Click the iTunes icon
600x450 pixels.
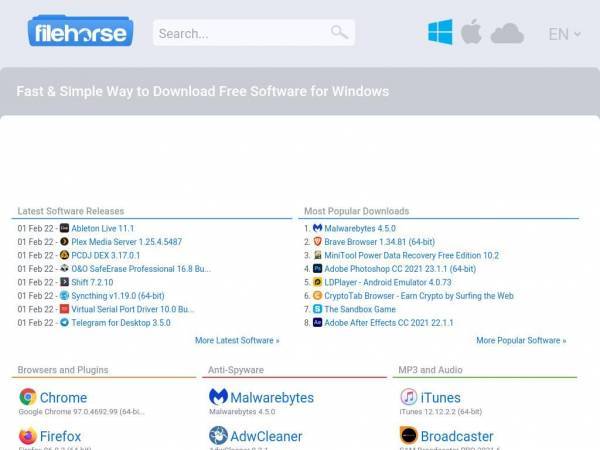409,397
